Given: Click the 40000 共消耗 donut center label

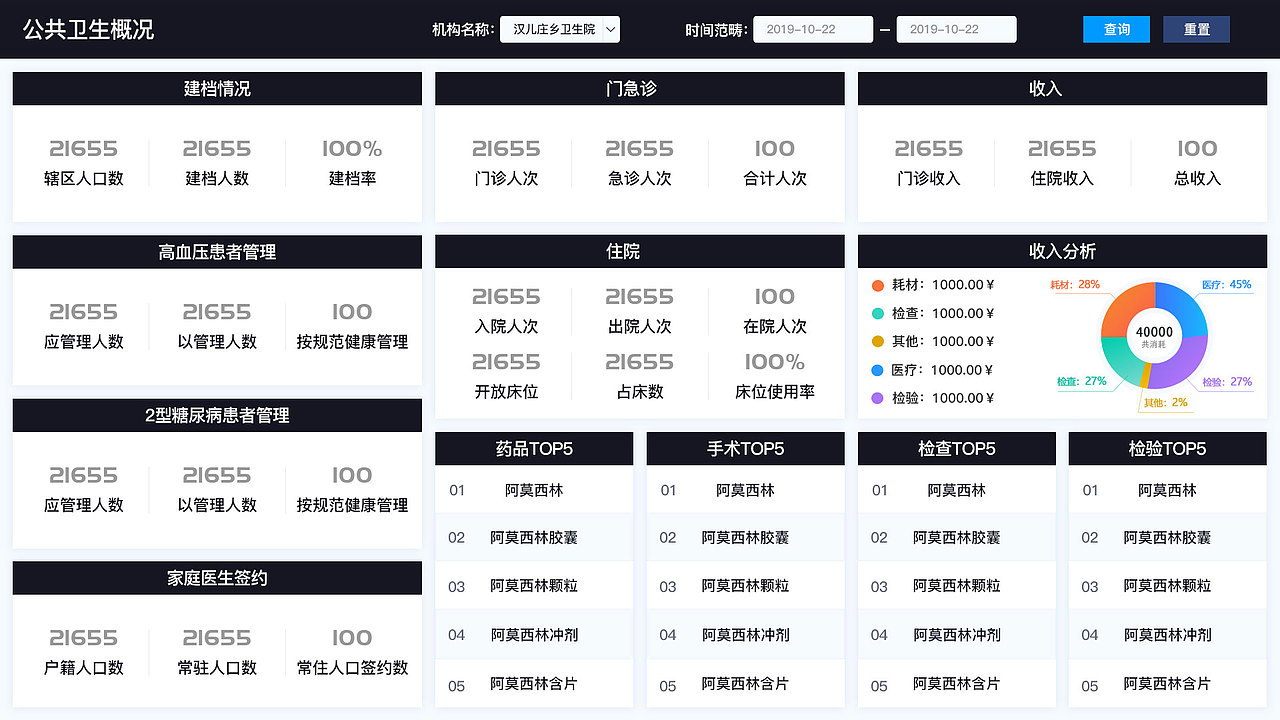Looking at the screenshot, I should click(x=1155, y=332).
